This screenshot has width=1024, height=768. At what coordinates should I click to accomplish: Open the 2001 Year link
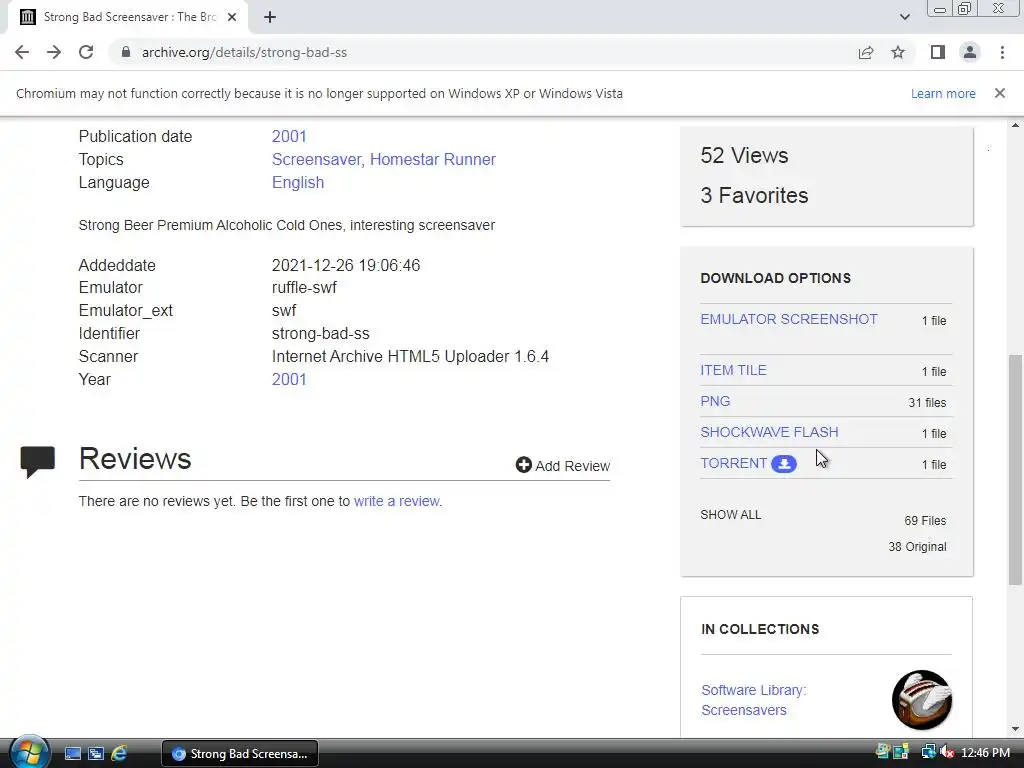289,379
